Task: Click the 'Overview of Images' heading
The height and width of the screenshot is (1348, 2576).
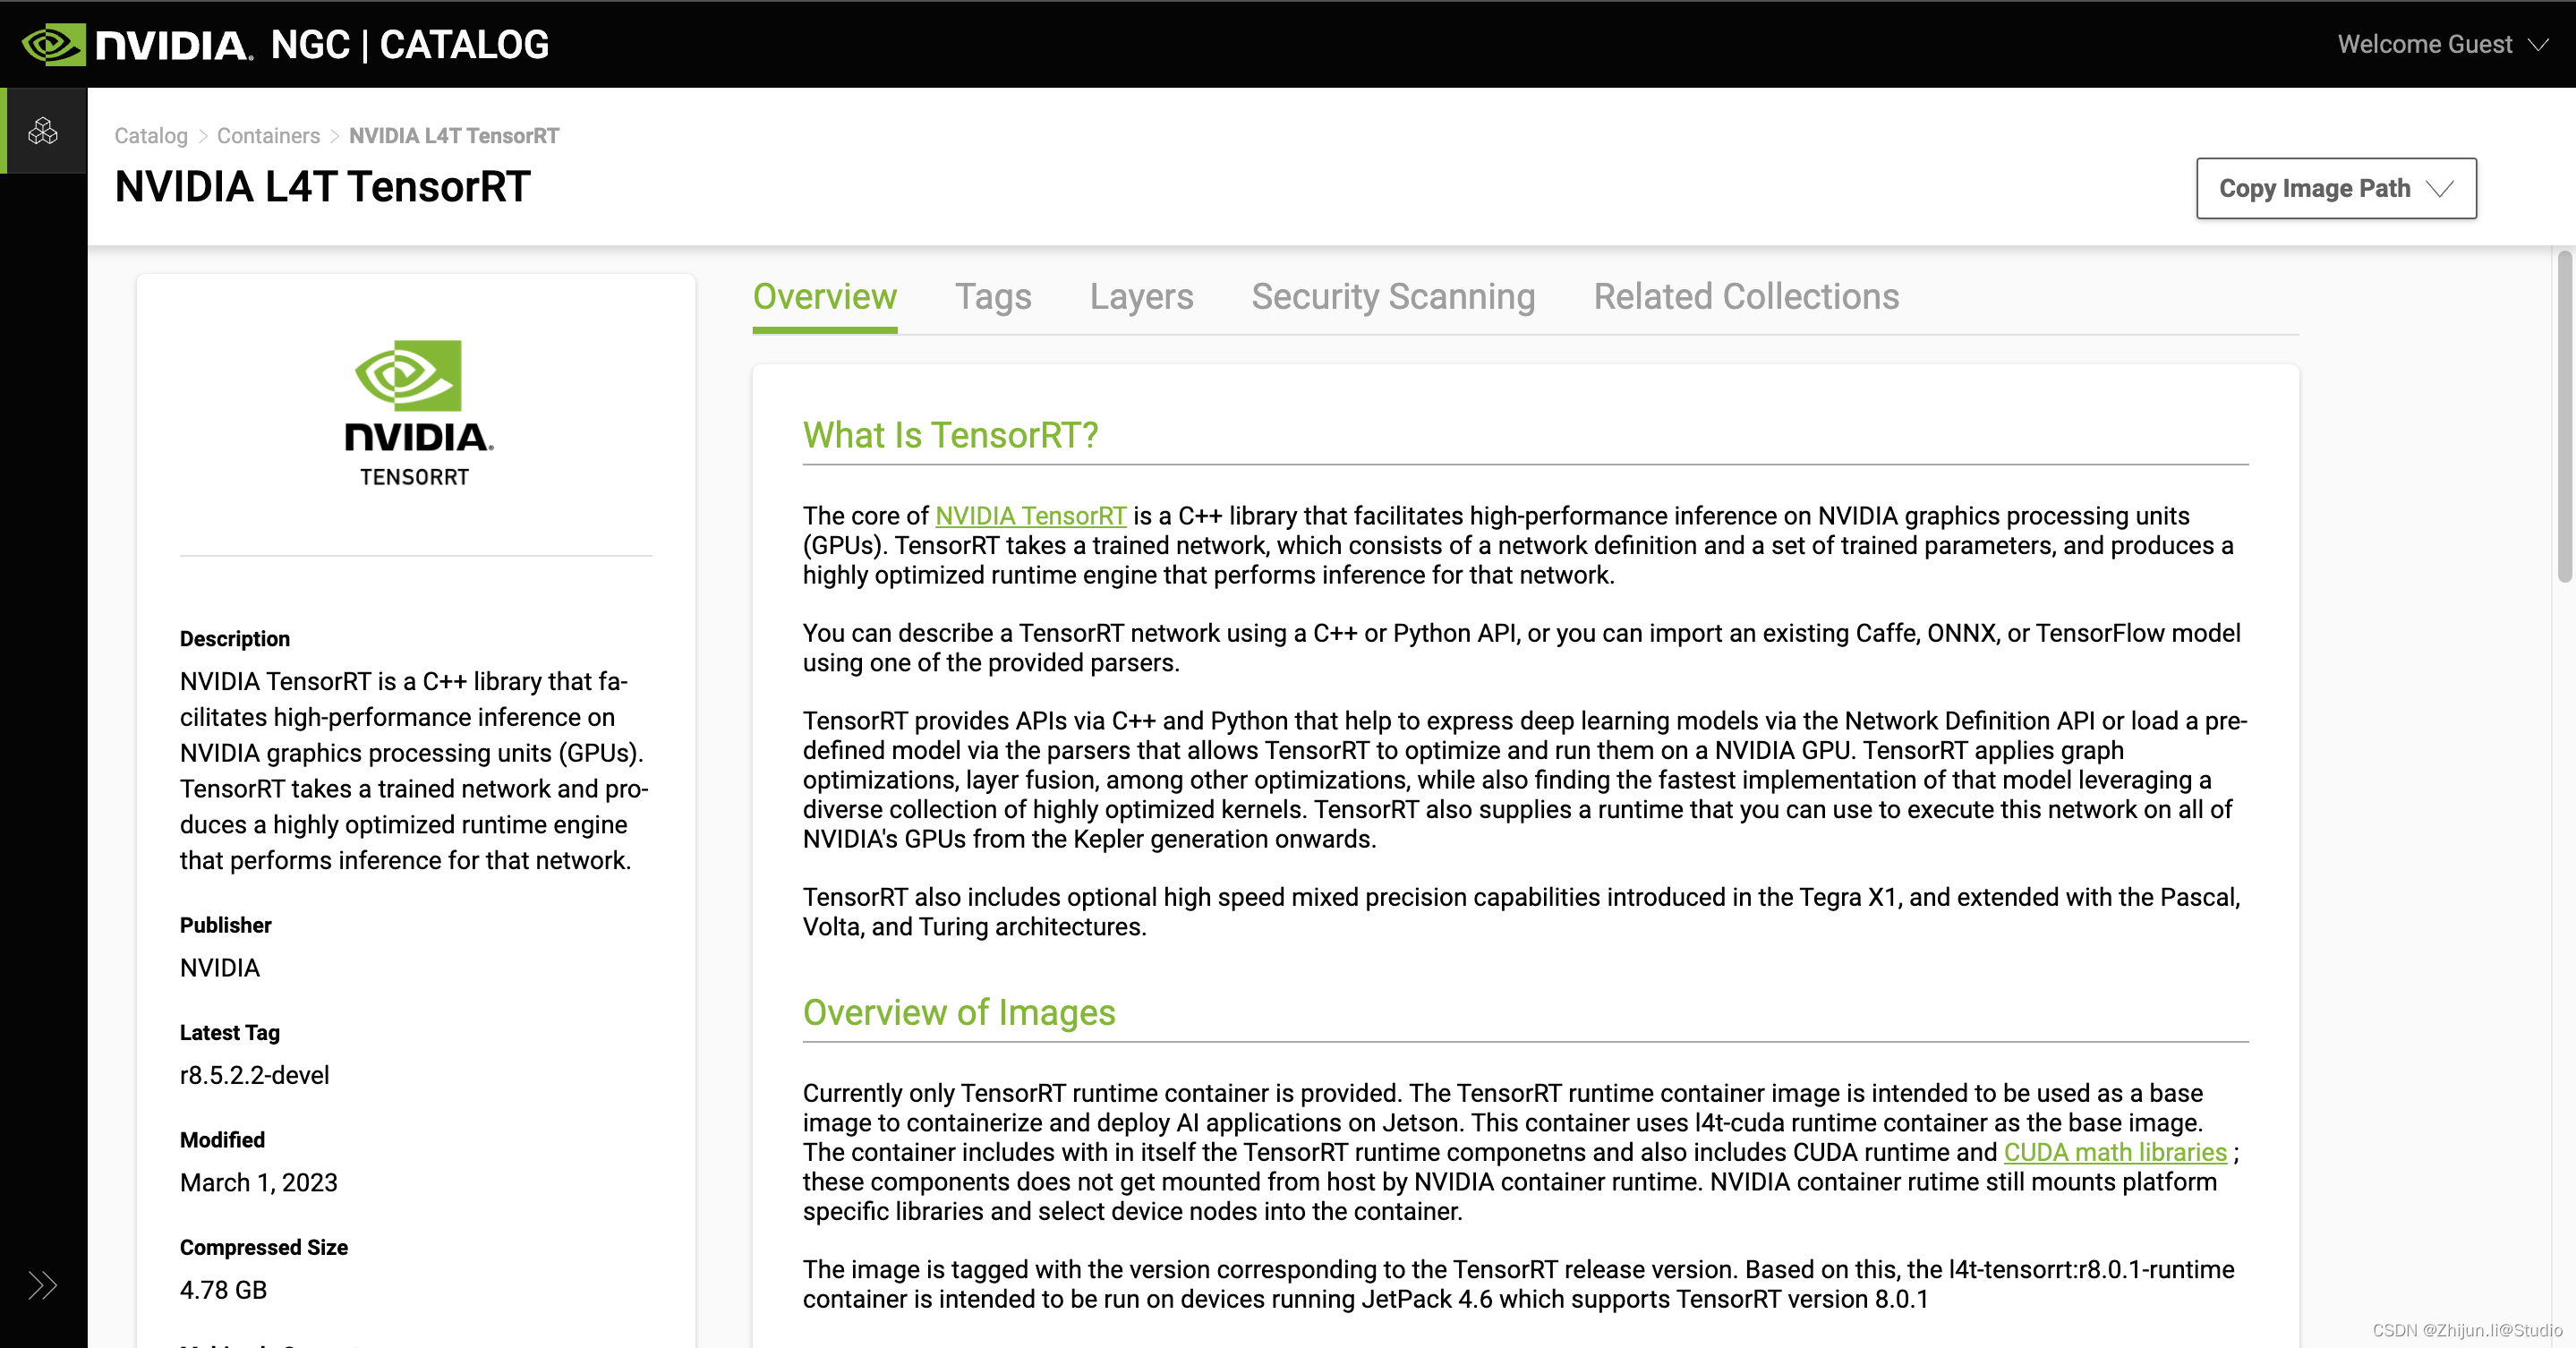Action: [959, 1012]
